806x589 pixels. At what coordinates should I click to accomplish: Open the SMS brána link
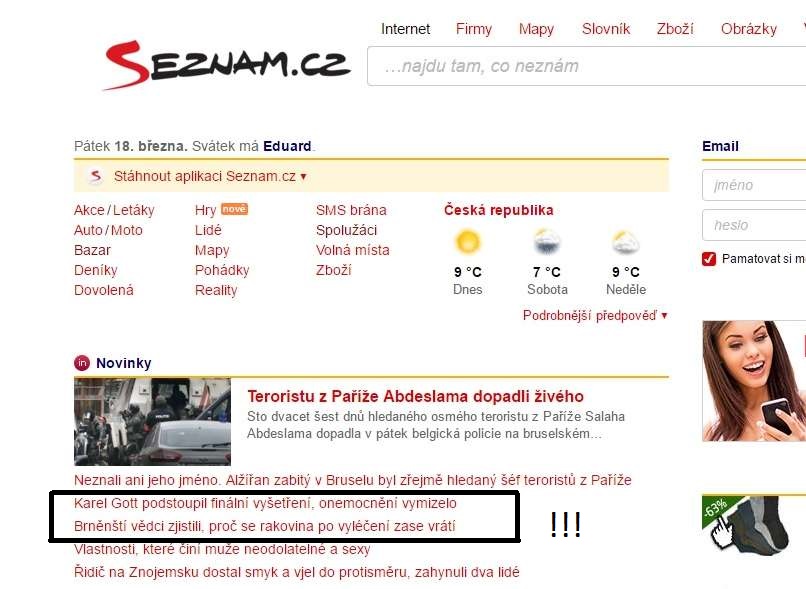pos(351,210)
